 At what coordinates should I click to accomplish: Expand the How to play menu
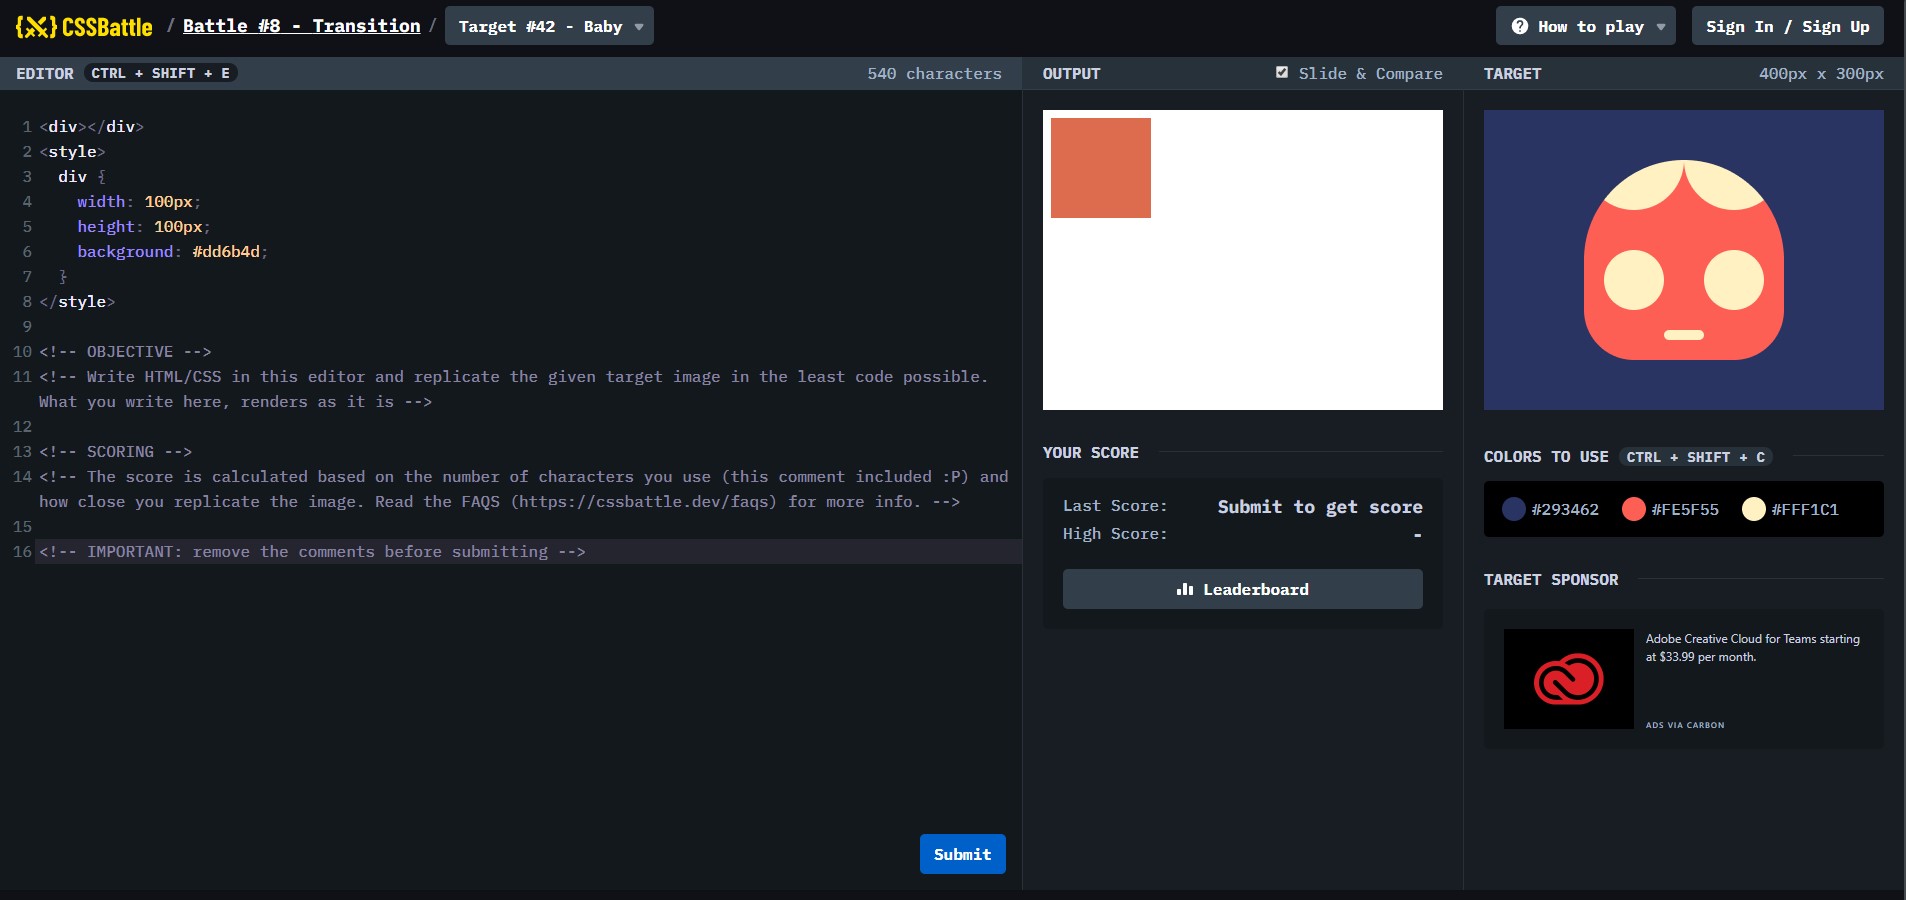[x=1584, y=26]
